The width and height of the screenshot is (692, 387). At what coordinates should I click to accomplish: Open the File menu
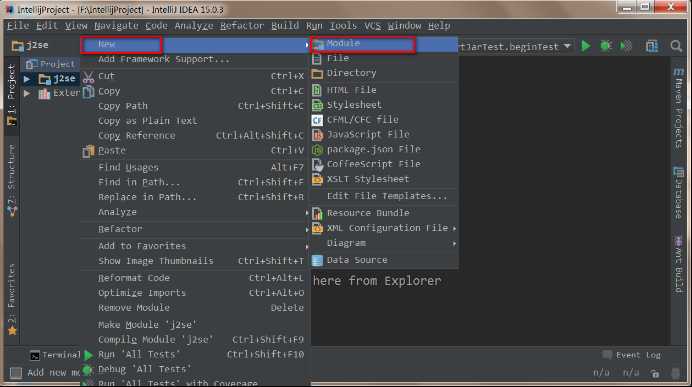[x=18, y=26]
